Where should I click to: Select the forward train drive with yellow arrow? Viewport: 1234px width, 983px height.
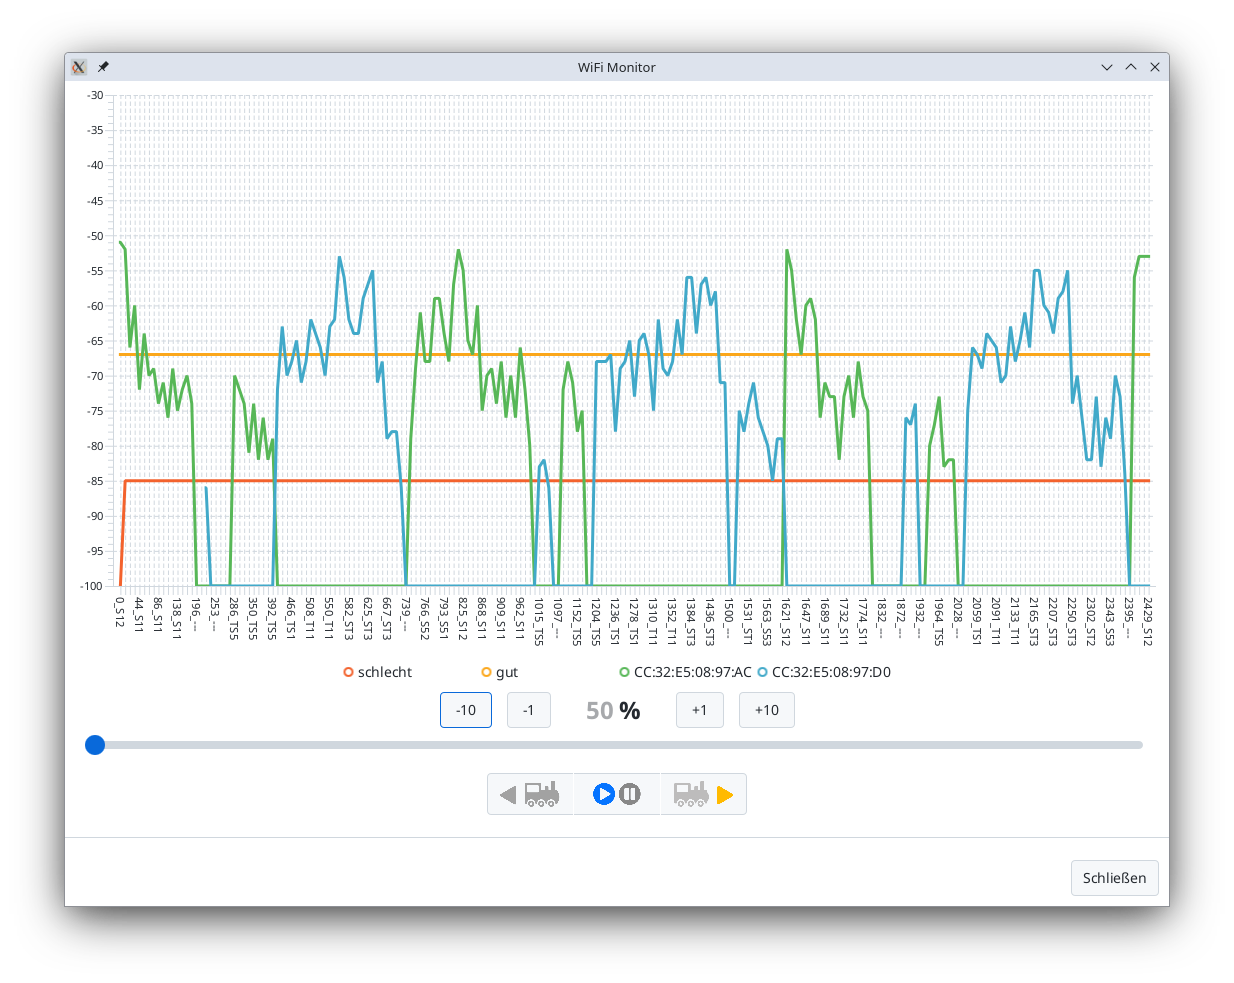tap(703, 793)
